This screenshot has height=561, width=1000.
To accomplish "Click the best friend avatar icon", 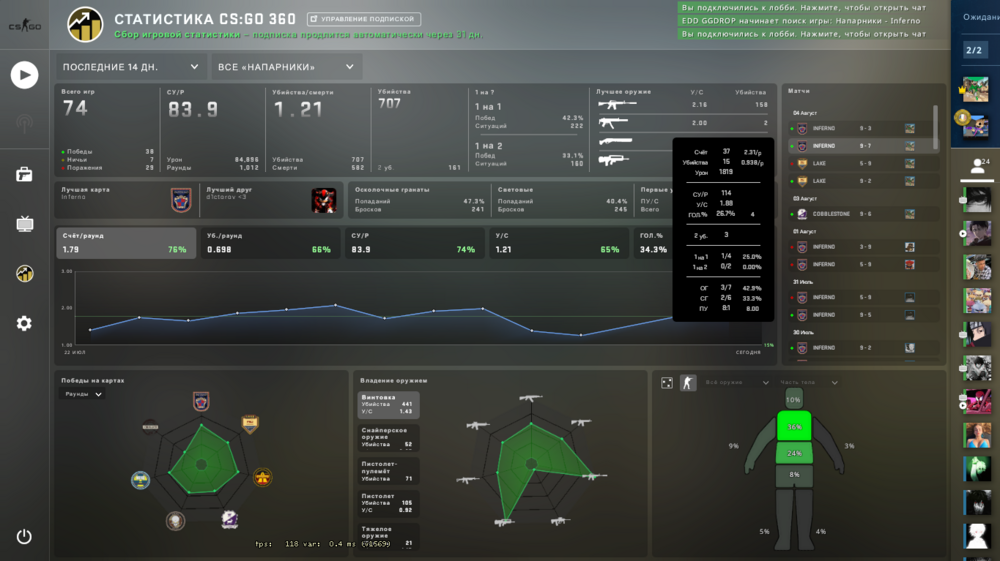I will [x=323, y=200].
